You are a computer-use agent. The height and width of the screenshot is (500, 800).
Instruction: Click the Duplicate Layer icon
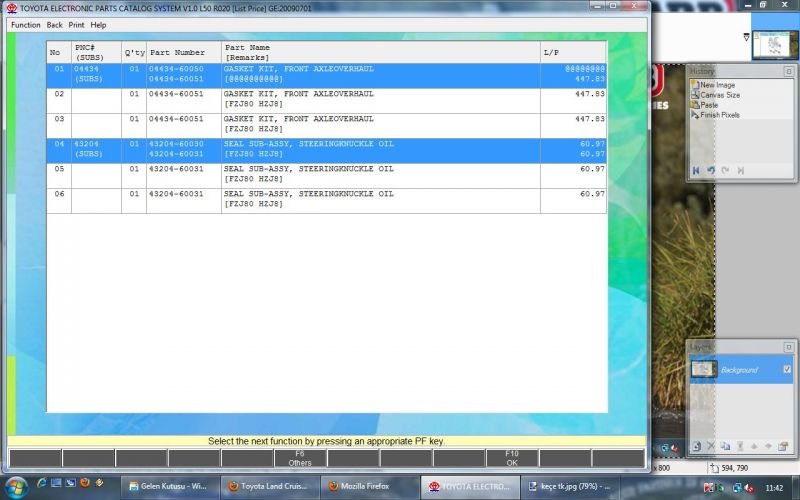tap(726, 446)
